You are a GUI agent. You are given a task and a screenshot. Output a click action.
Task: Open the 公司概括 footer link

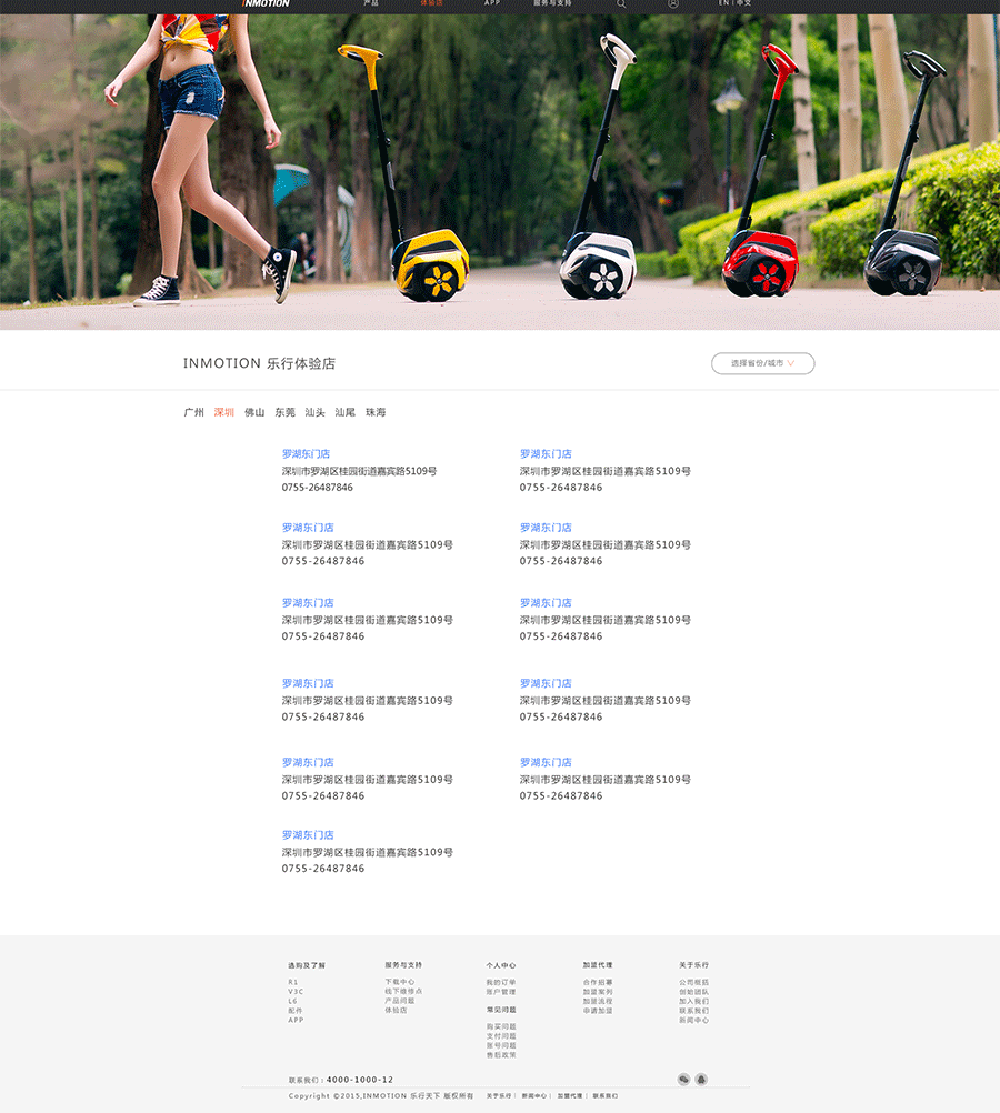coord(694,982)
